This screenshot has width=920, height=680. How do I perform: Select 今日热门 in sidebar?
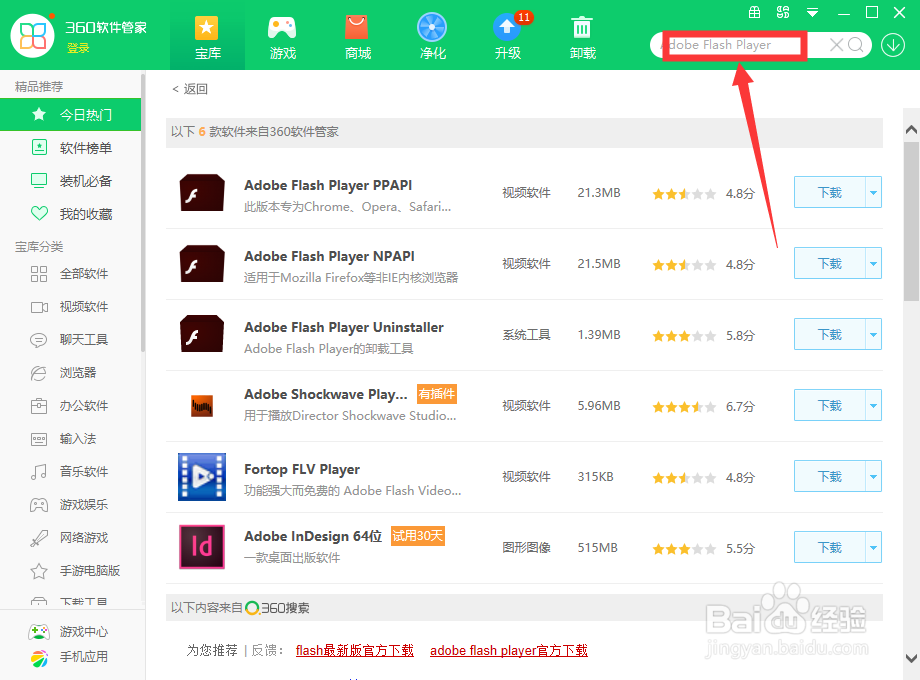(70, 114)
